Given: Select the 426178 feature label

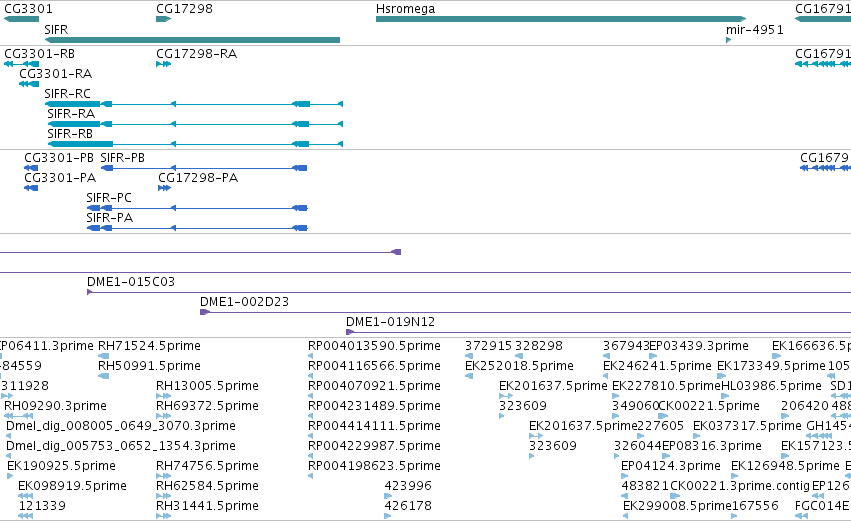Looking at the screenshot, I should click(x=408, y=506).
